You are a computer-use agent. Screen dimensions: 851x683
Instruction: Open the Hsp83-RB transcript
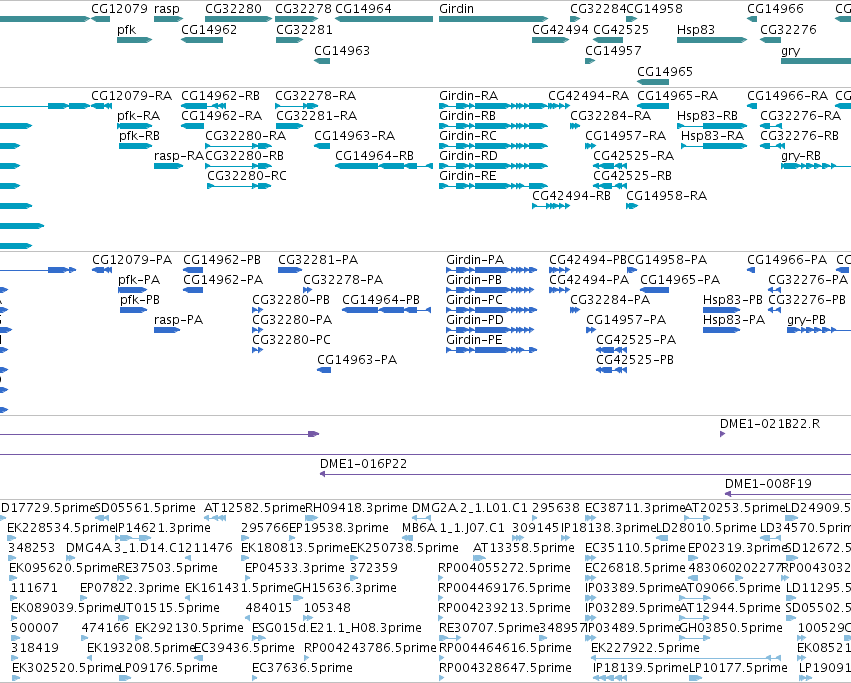[712, 126]
